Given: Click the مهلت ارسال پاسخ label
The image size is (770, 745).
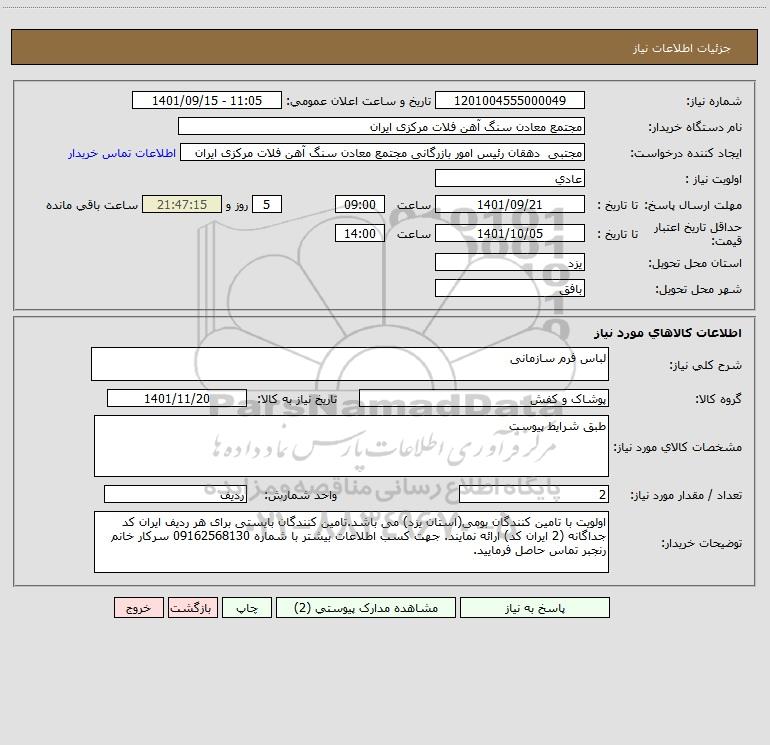Looking at the screenshot, I should coord(692,205).
